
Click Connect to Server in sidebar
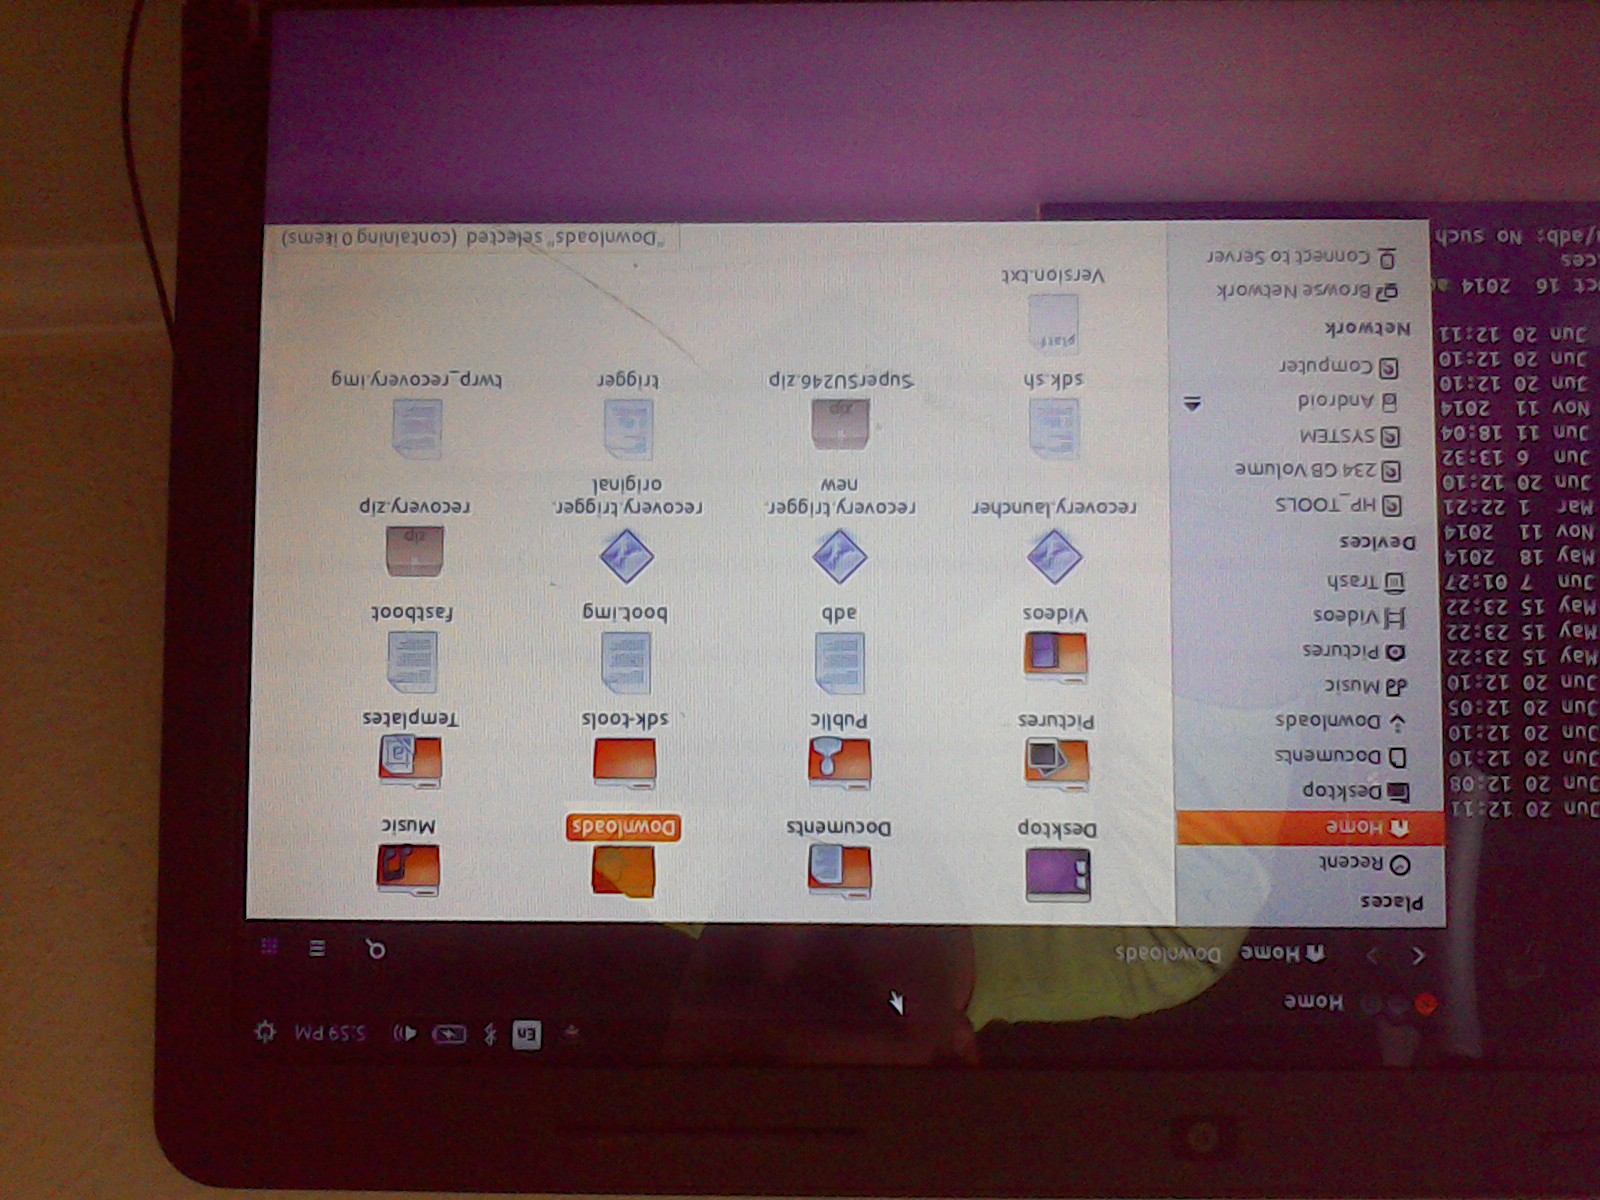coord(1300,257)
